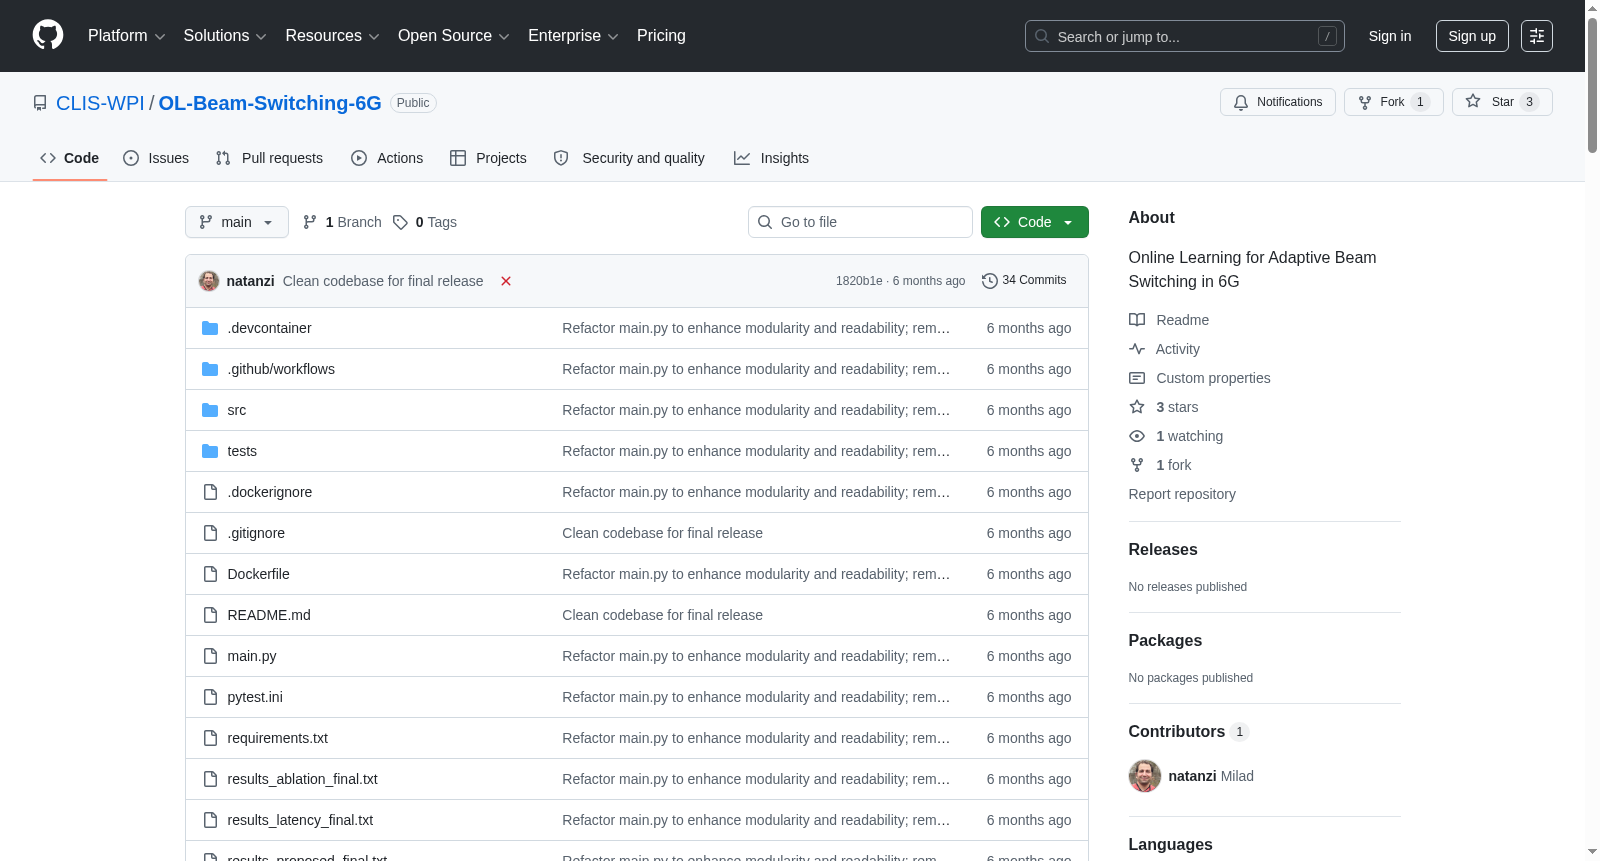Screen dimensions: 1600x861
Task: Click the pulse icon beside Activity
Action: pos(1137,349)
